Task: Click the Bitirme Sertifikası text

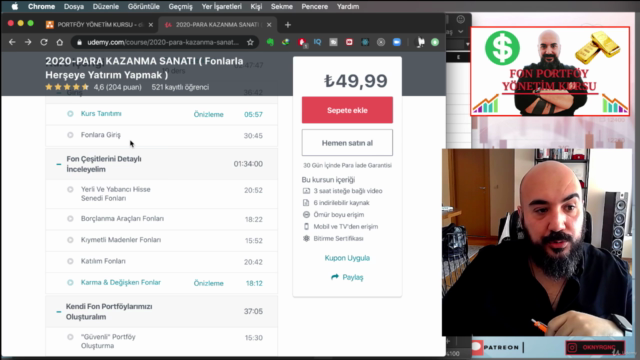Action: point(338,238)
